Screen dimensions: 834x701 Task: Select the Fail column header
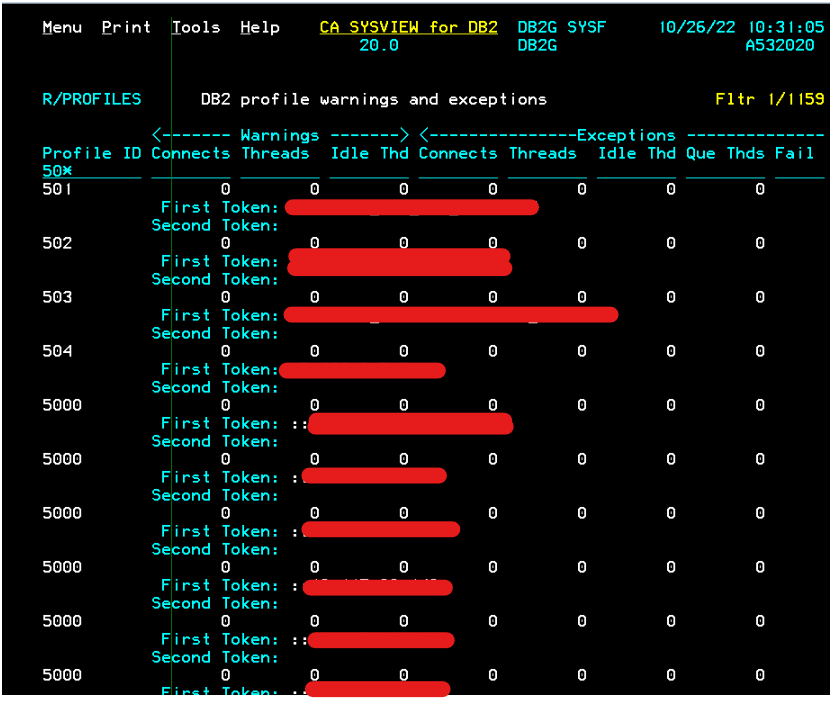click(x=794, y=154)
